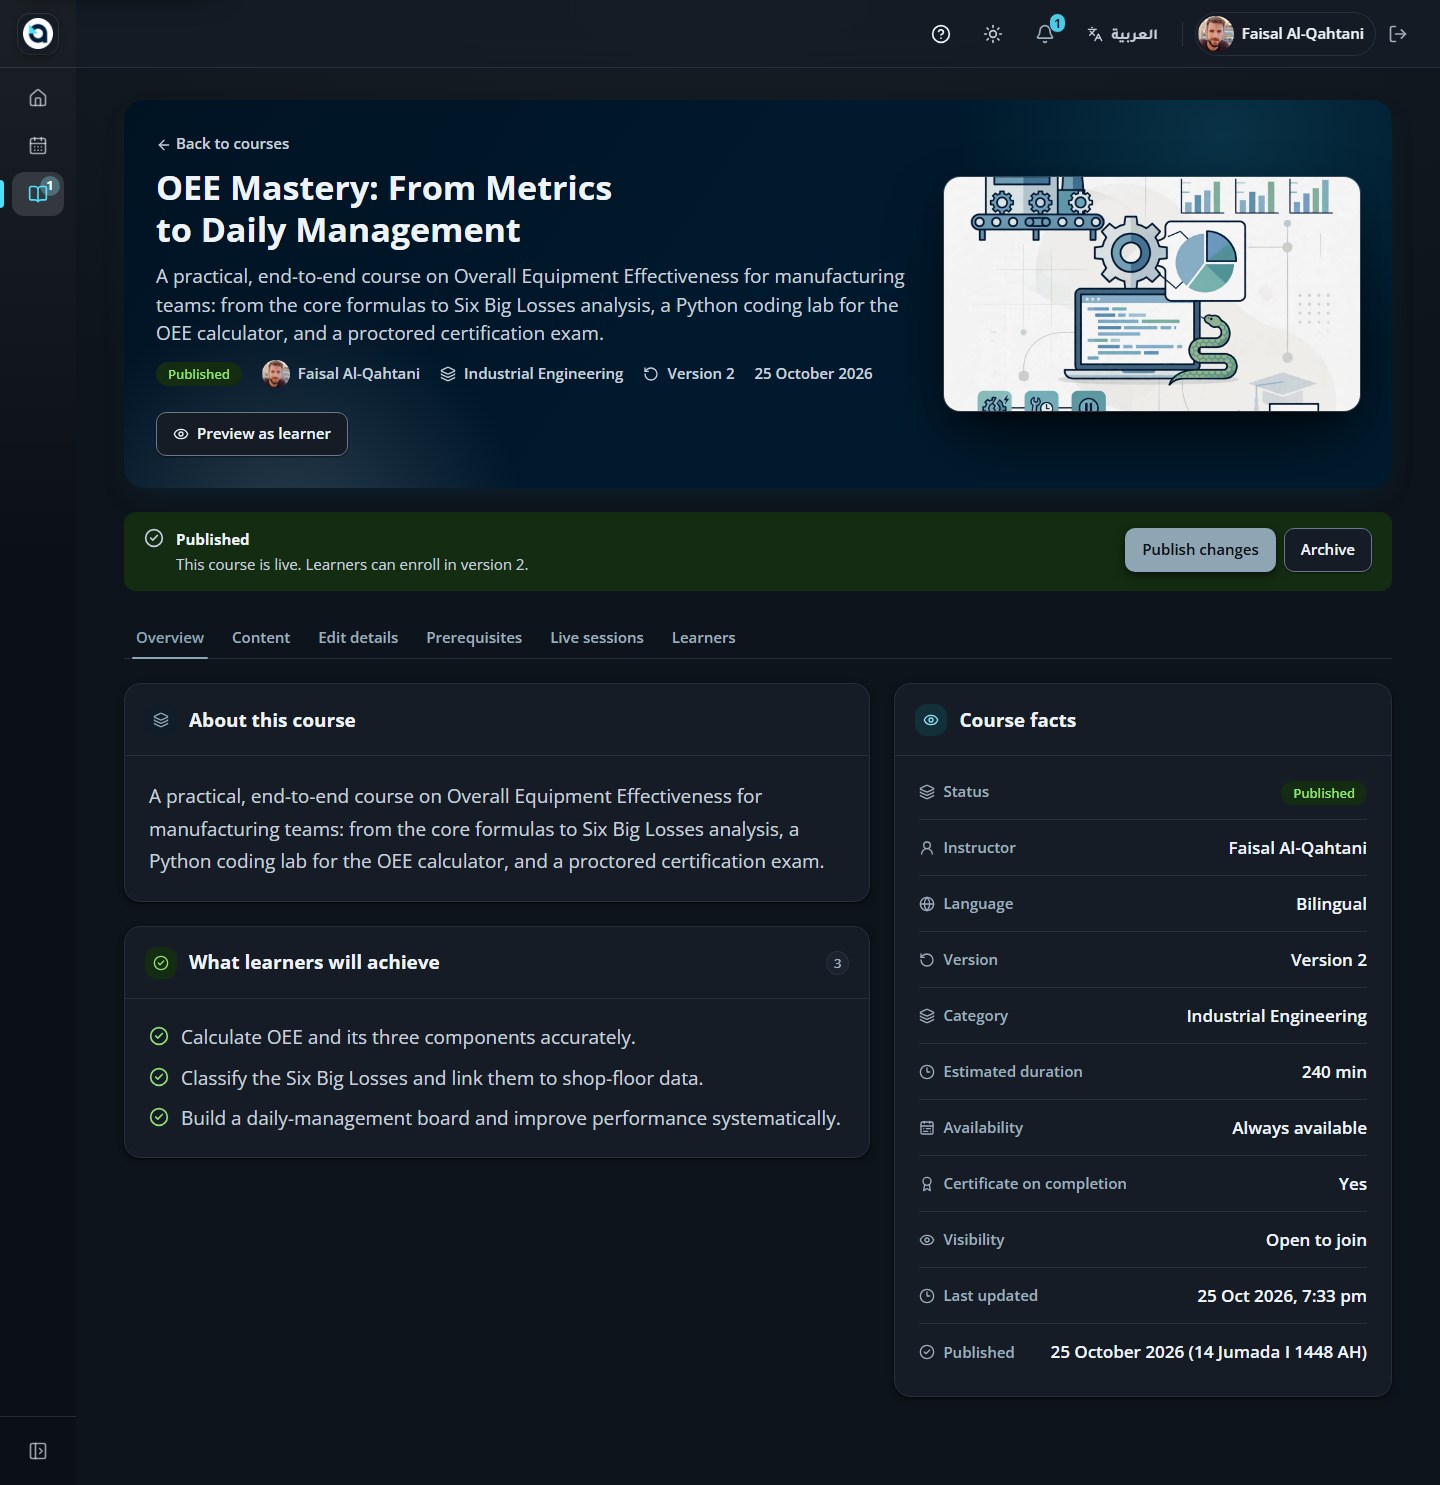
Task: Click the sign-out arrow icon
Action: pyautogui.click(x=1398, y=34)
